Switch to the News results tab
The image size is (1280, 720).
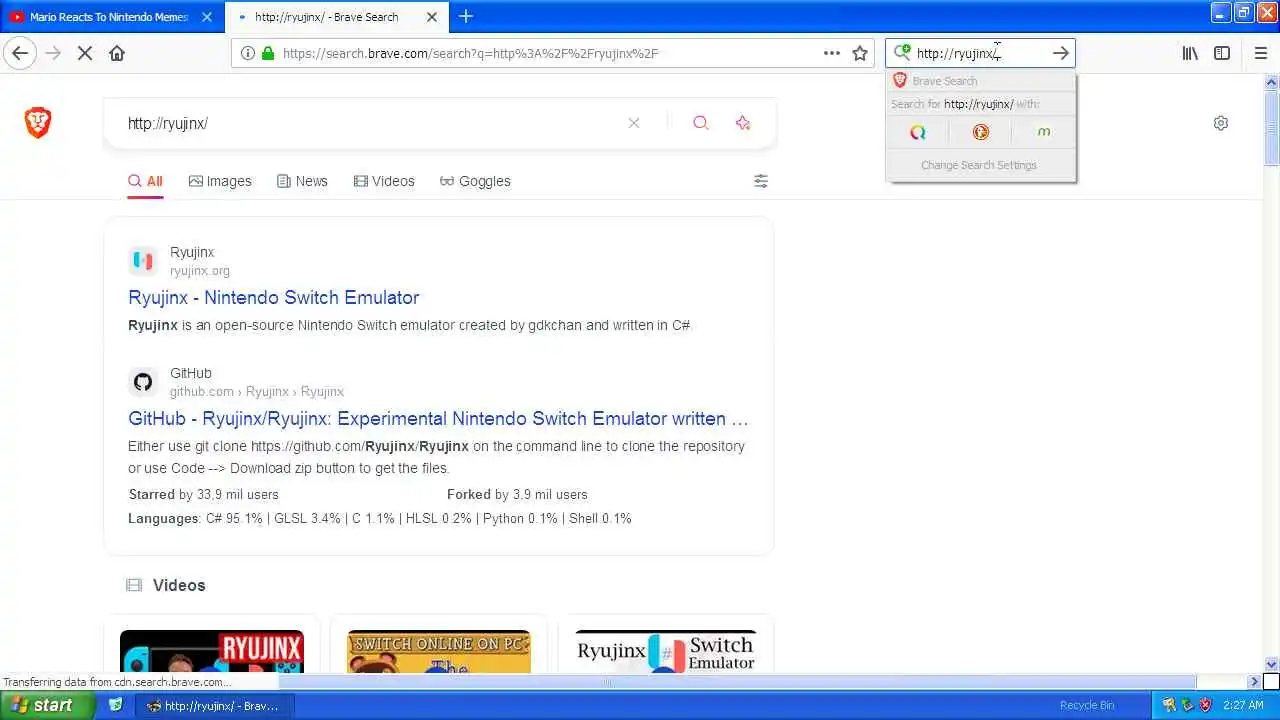pyautogui.click(x=303, y=181)
